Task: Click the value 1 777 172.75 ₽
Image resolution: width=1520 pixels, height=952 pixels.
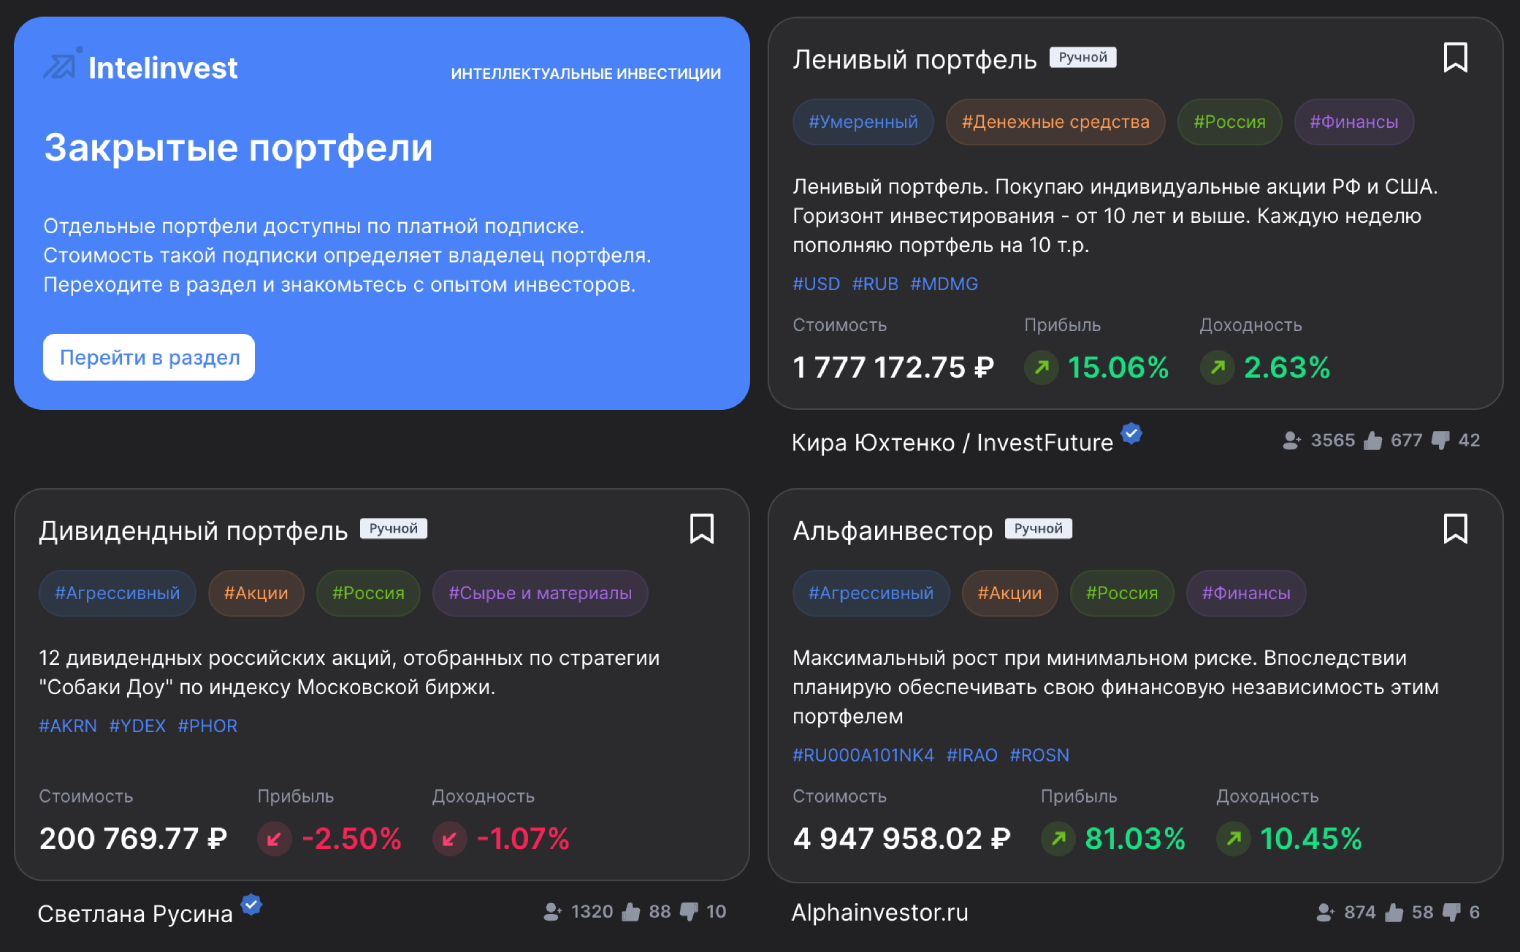Action: (893, 368)
